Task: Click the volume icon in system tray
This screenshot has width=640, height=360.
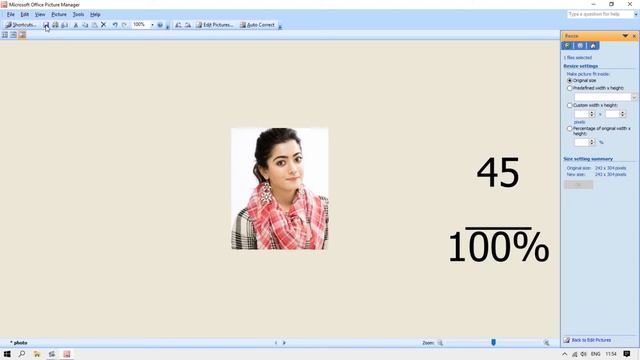Action: (x=584, y=354)
